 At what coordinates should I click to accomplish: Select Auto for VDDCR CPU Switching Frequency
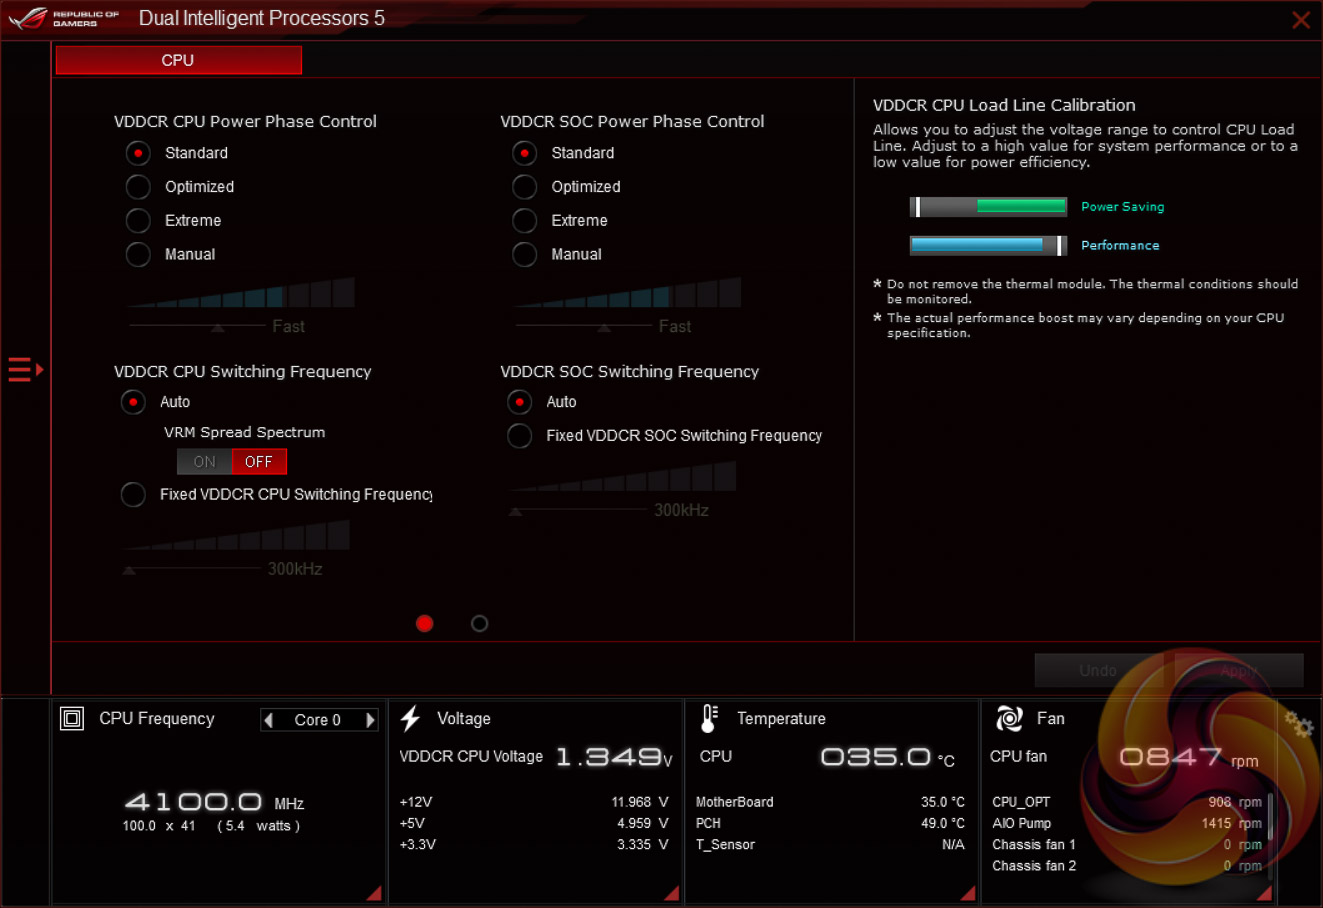pyautogui.click(x=133, y=402)
